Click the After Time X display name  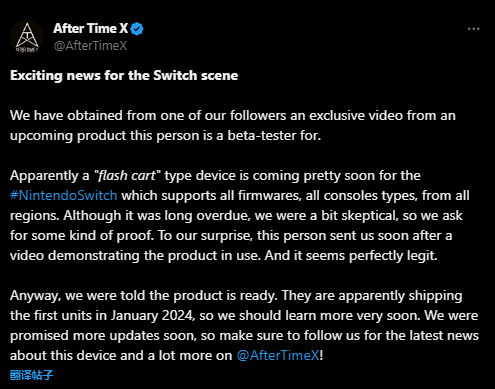[x=91, y=29]
